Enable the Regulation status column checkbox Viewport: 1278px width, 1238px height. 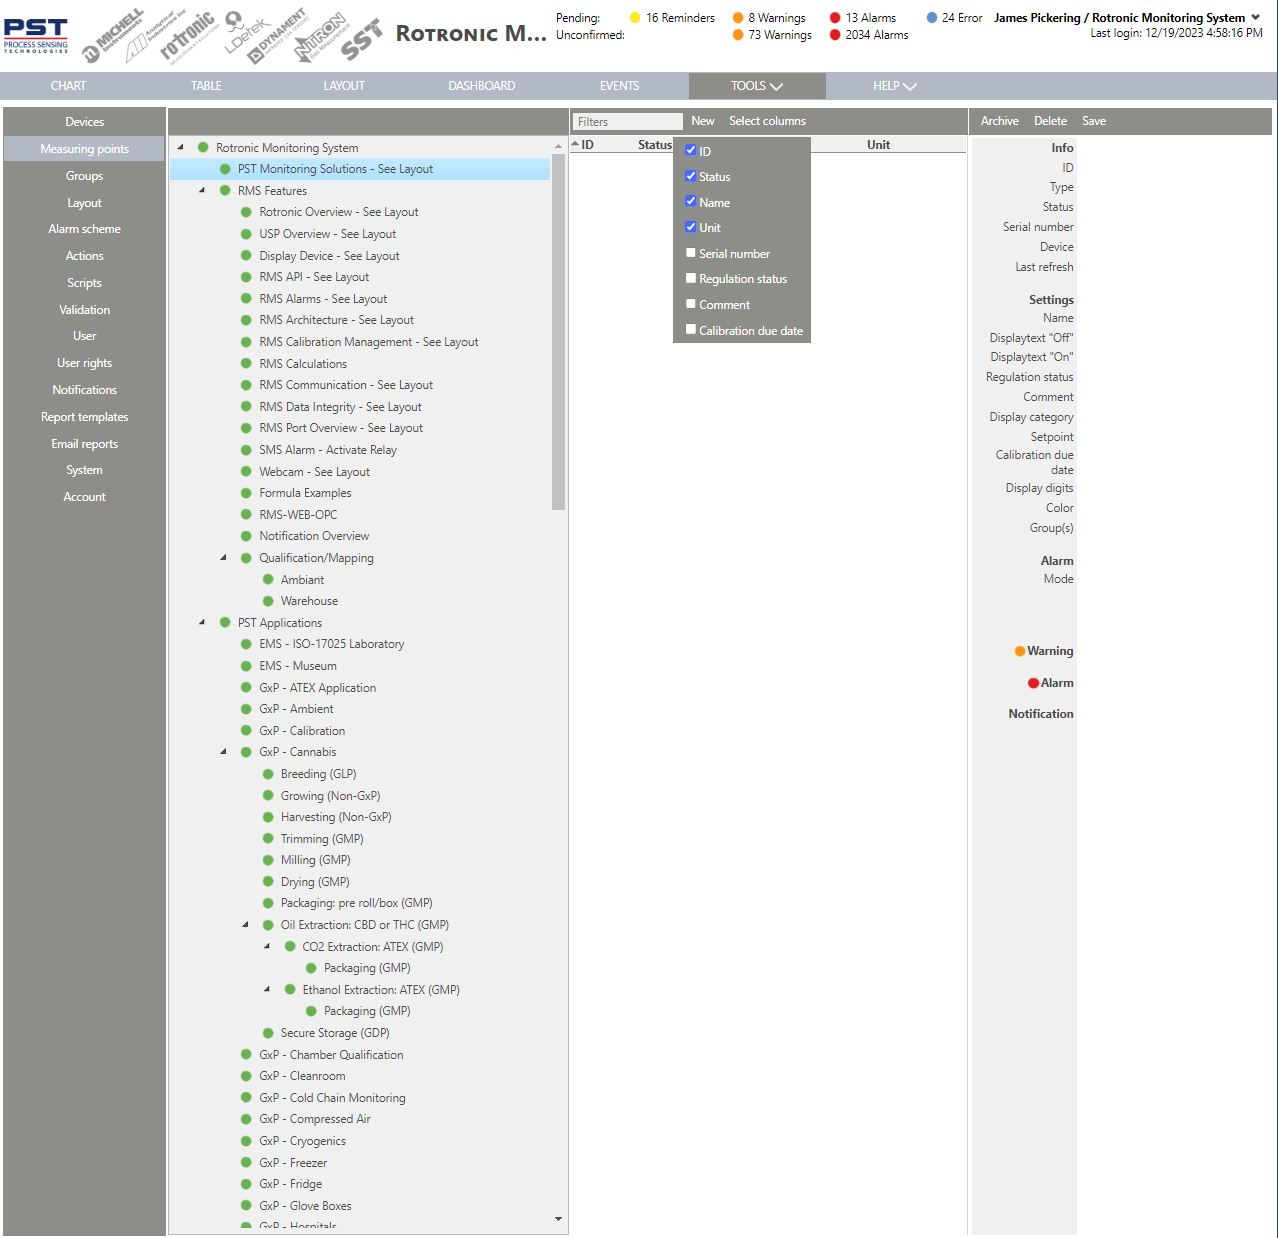click(691, 278)
